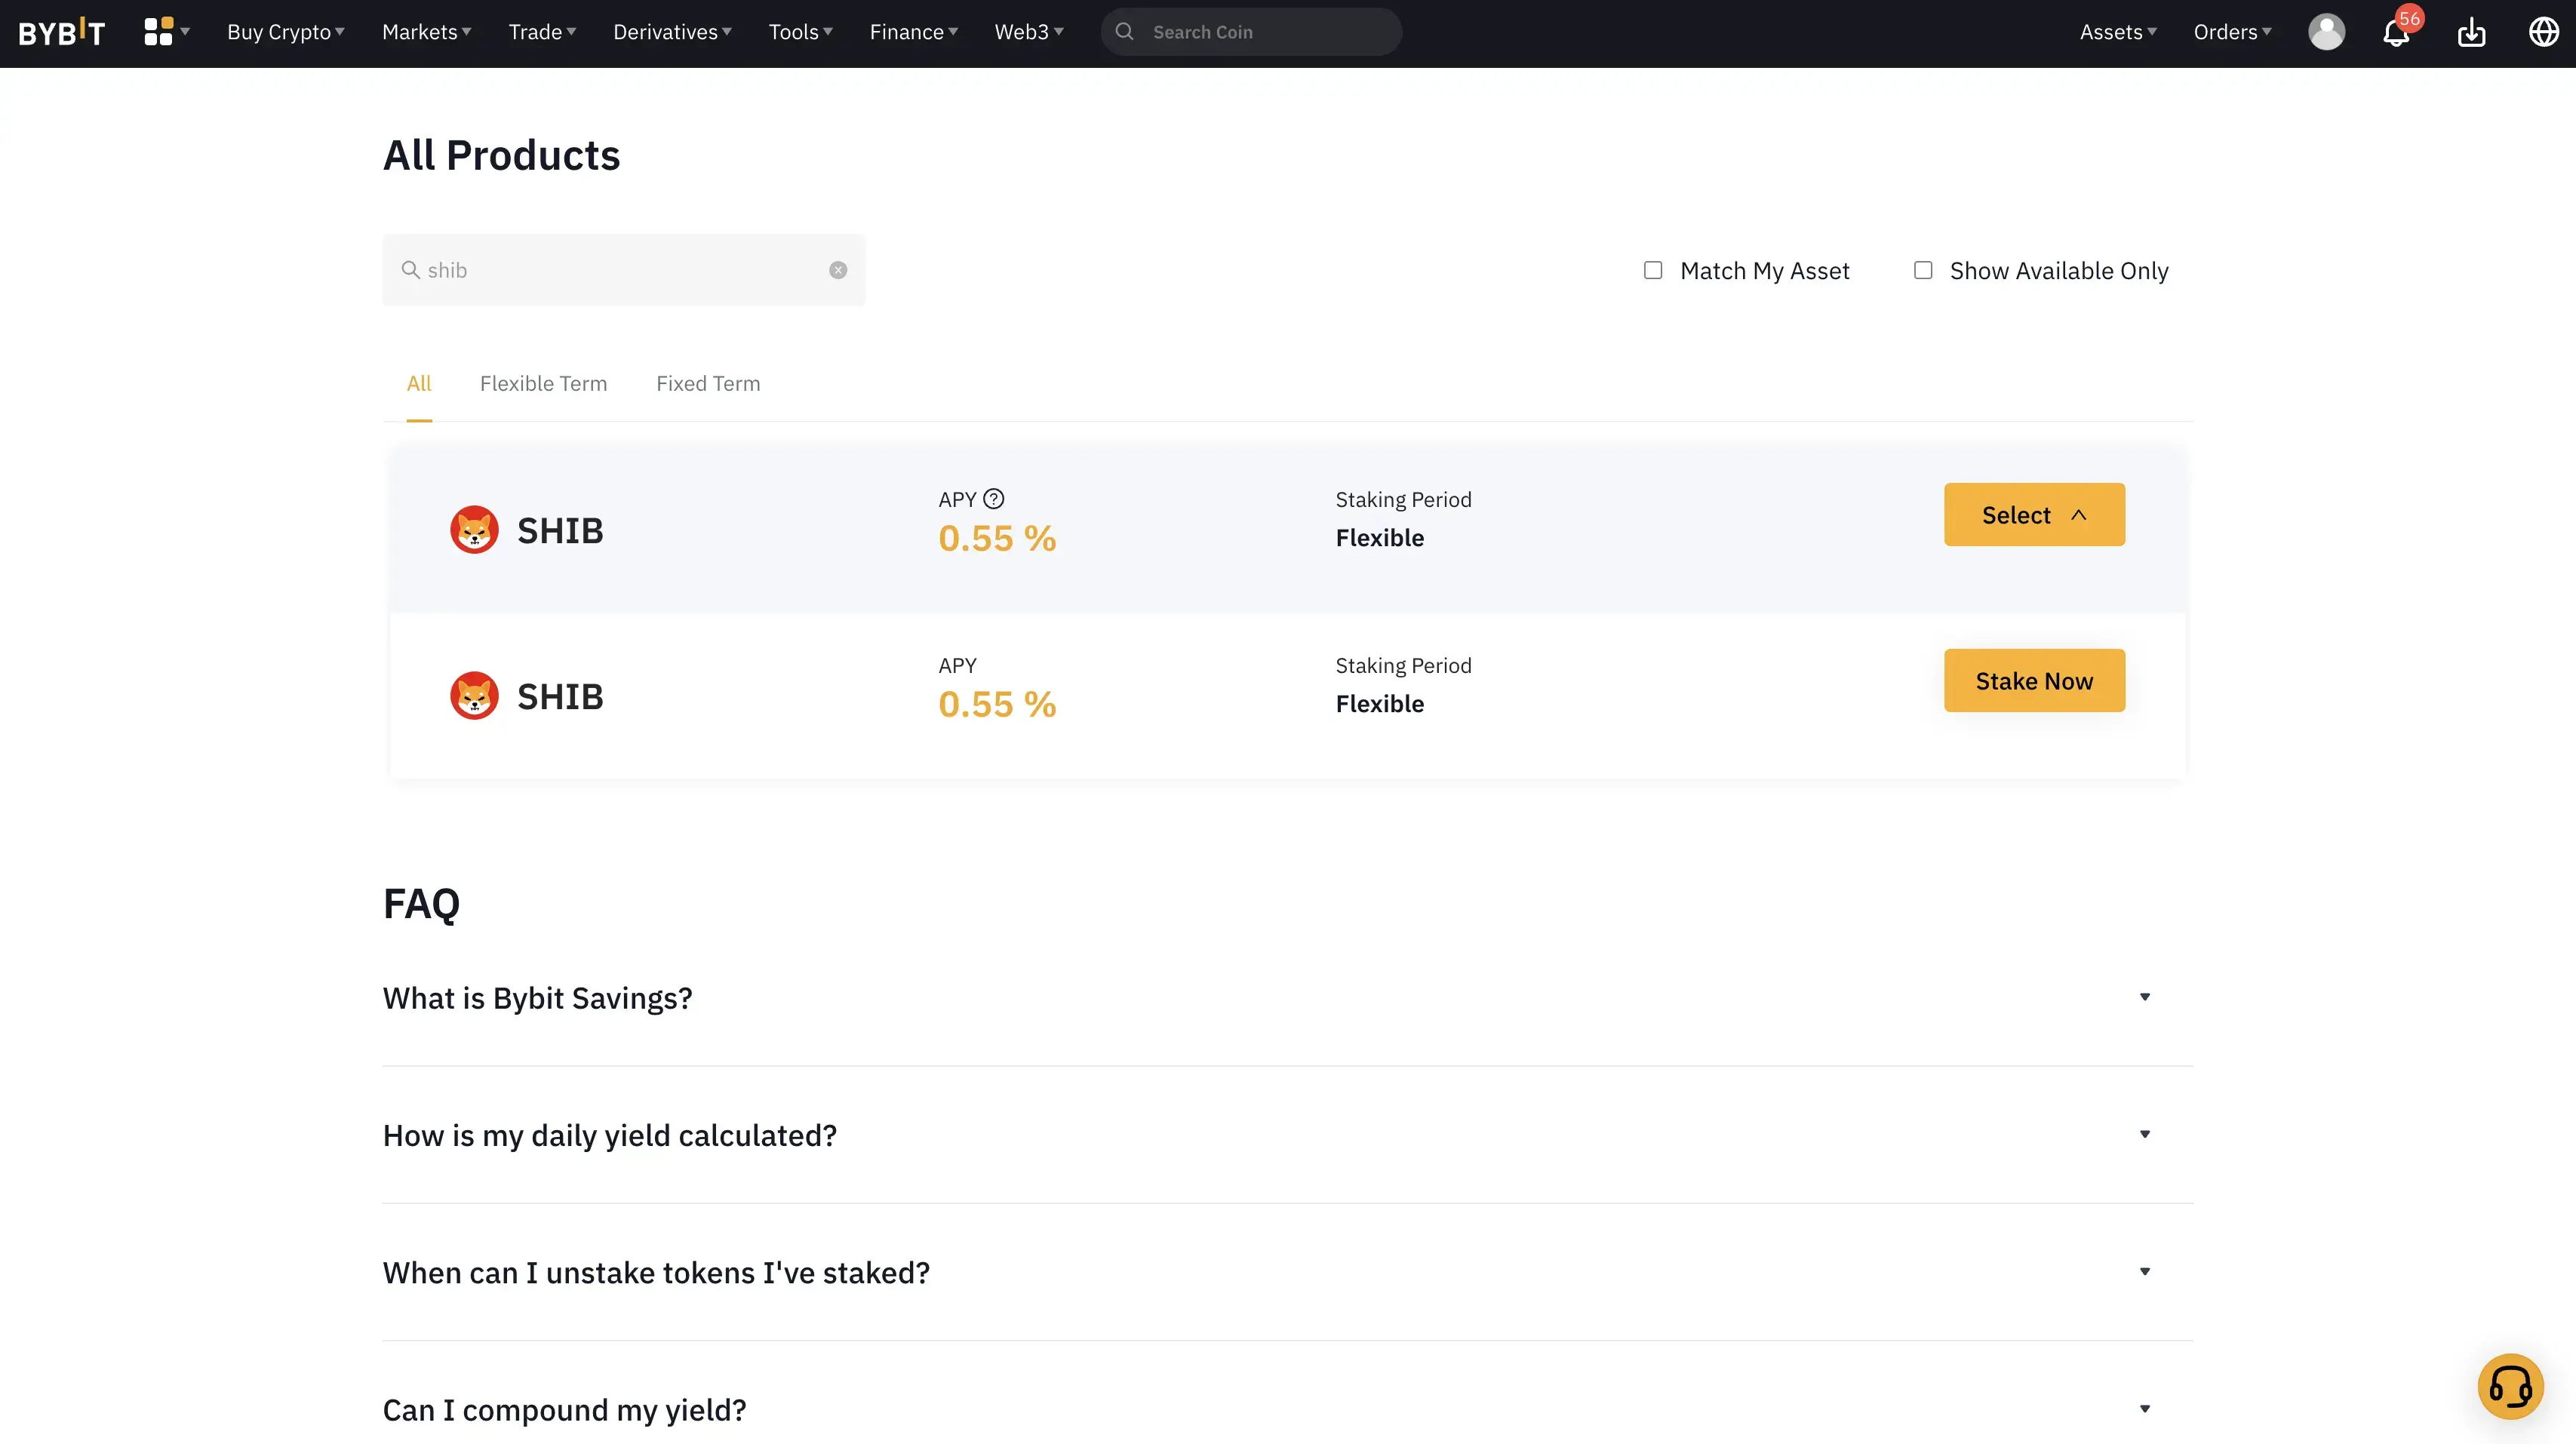Click the APY info question icon
The image size is (2576, 1444).
(x=993, y=499)
